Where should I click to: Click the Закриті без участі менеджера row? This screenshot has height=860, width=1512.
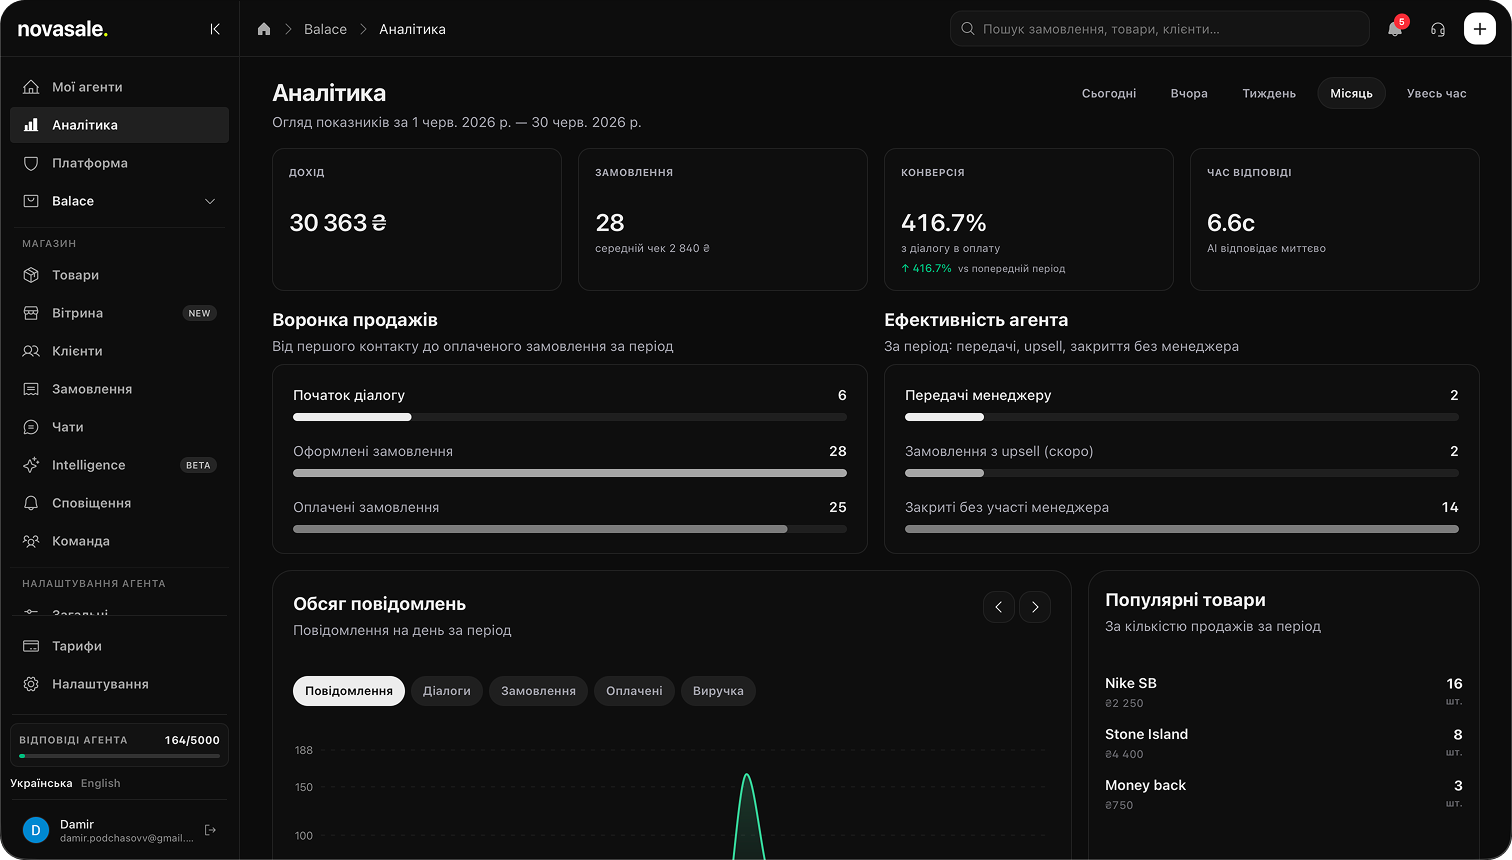click(x=1181, y=517)
